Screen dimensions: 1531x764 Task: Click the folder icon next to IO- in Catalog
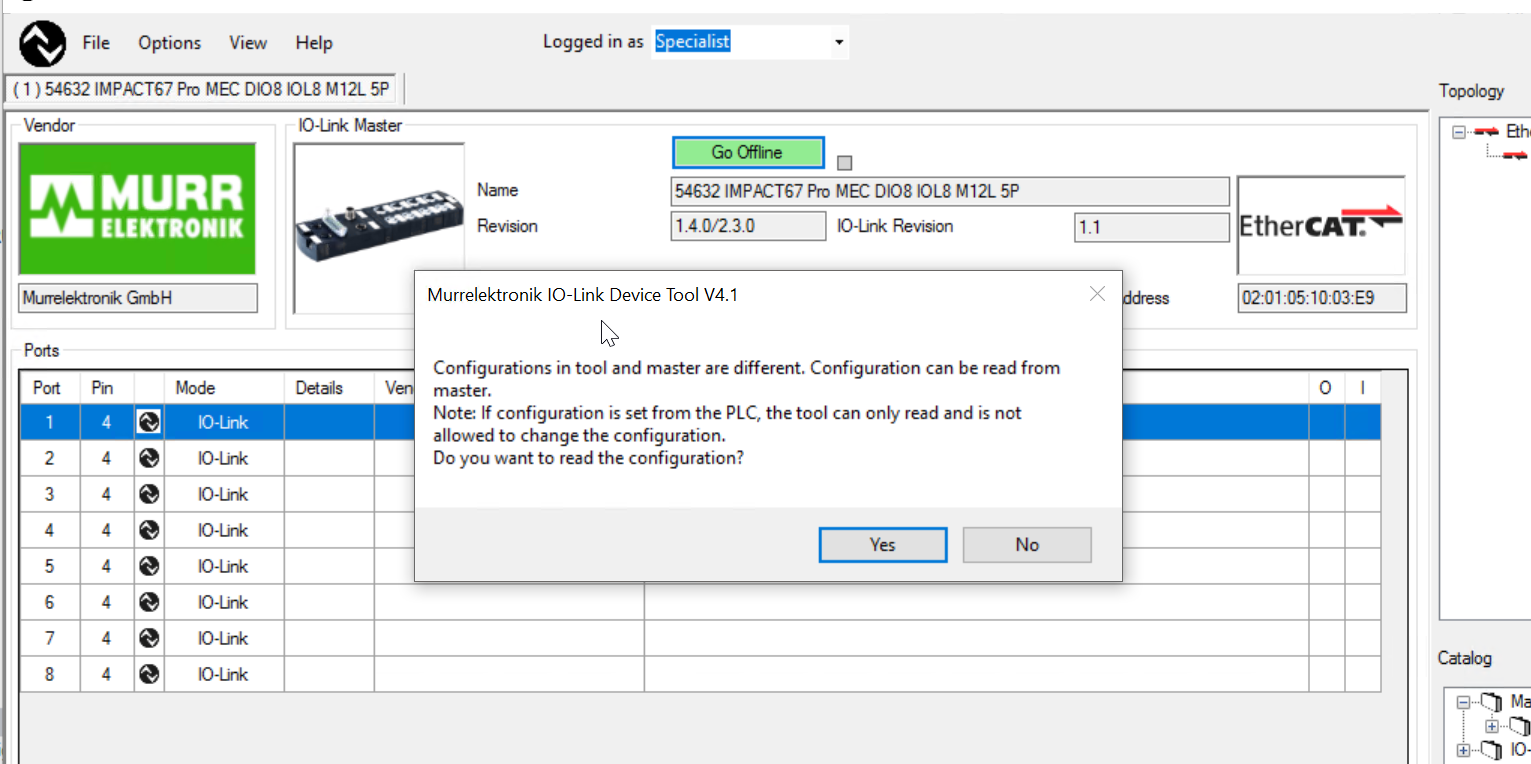coord(1492,749)
